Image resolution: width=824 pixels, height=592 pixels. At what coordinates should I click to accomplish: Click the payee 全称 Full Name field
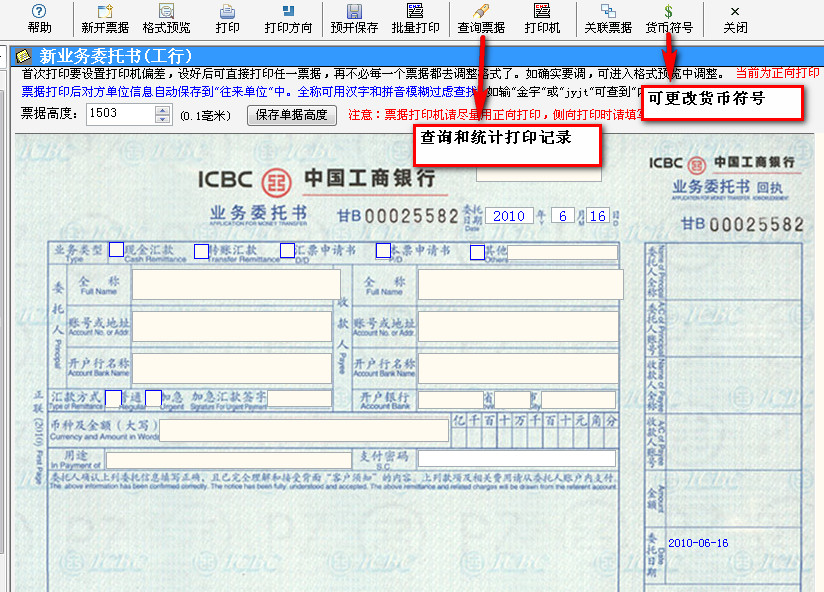click(521, 284)
